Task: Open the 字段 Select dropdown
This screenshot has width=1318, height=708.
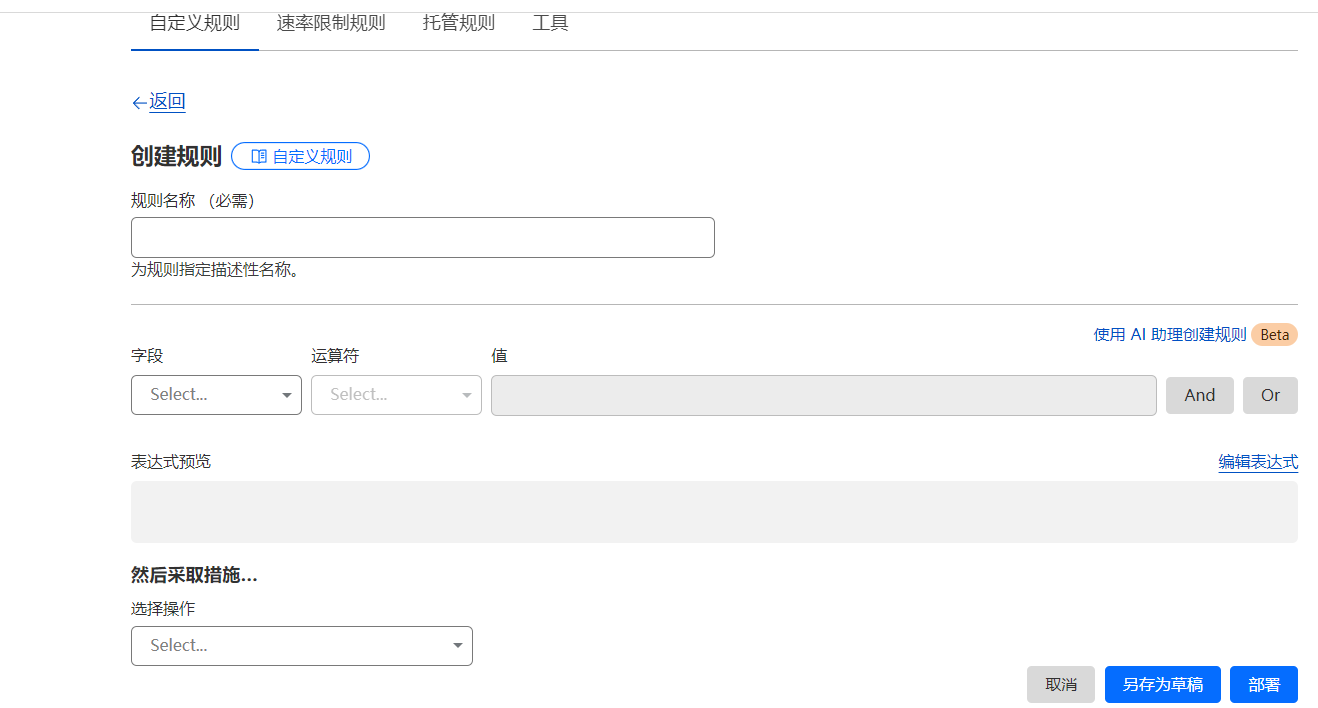Action: 216,395
